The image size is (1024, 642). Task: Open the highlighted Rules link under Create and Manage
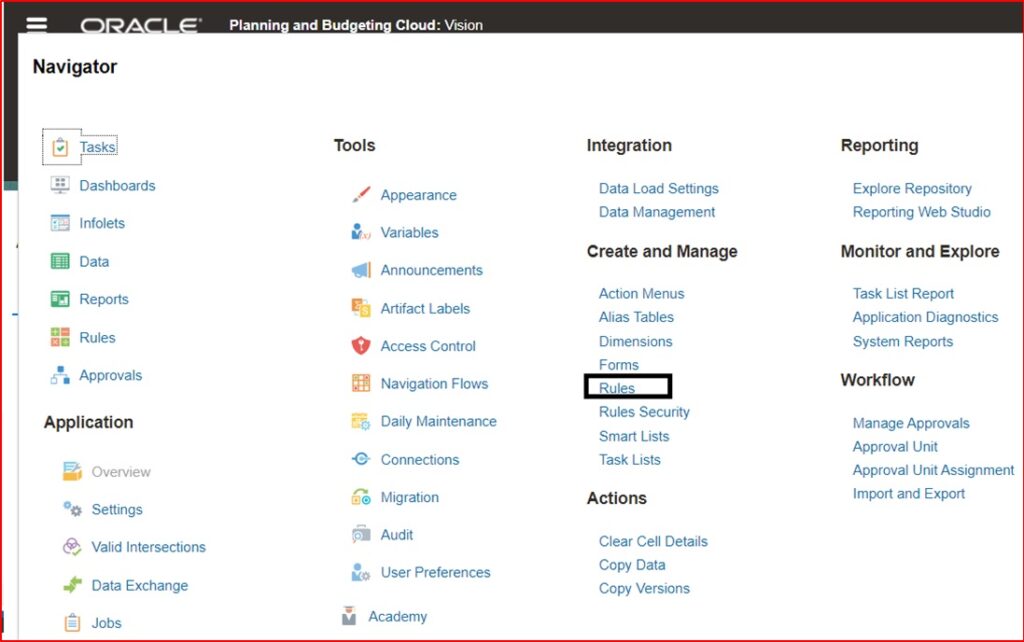tap(616, 388)
